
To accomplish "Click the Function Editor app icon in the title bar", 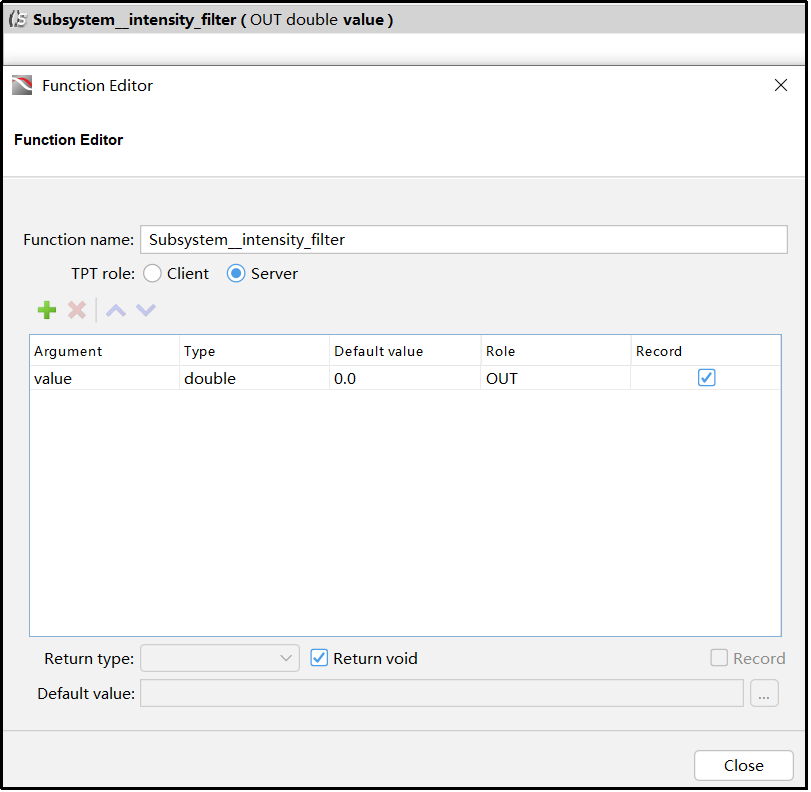I will point(22,85).
